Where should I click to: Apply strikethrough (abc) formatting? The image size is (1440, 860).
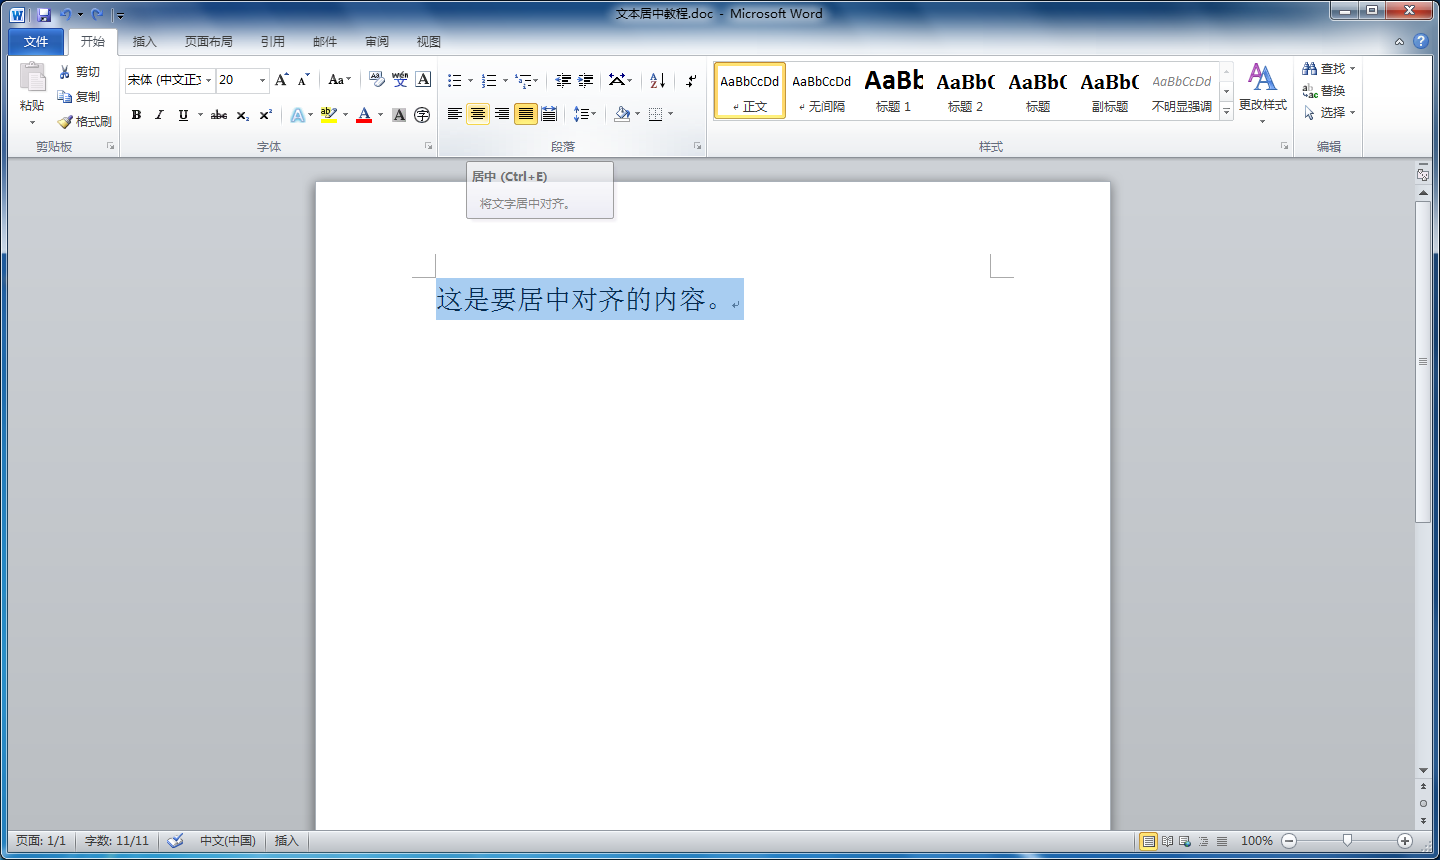pos(219,115)
